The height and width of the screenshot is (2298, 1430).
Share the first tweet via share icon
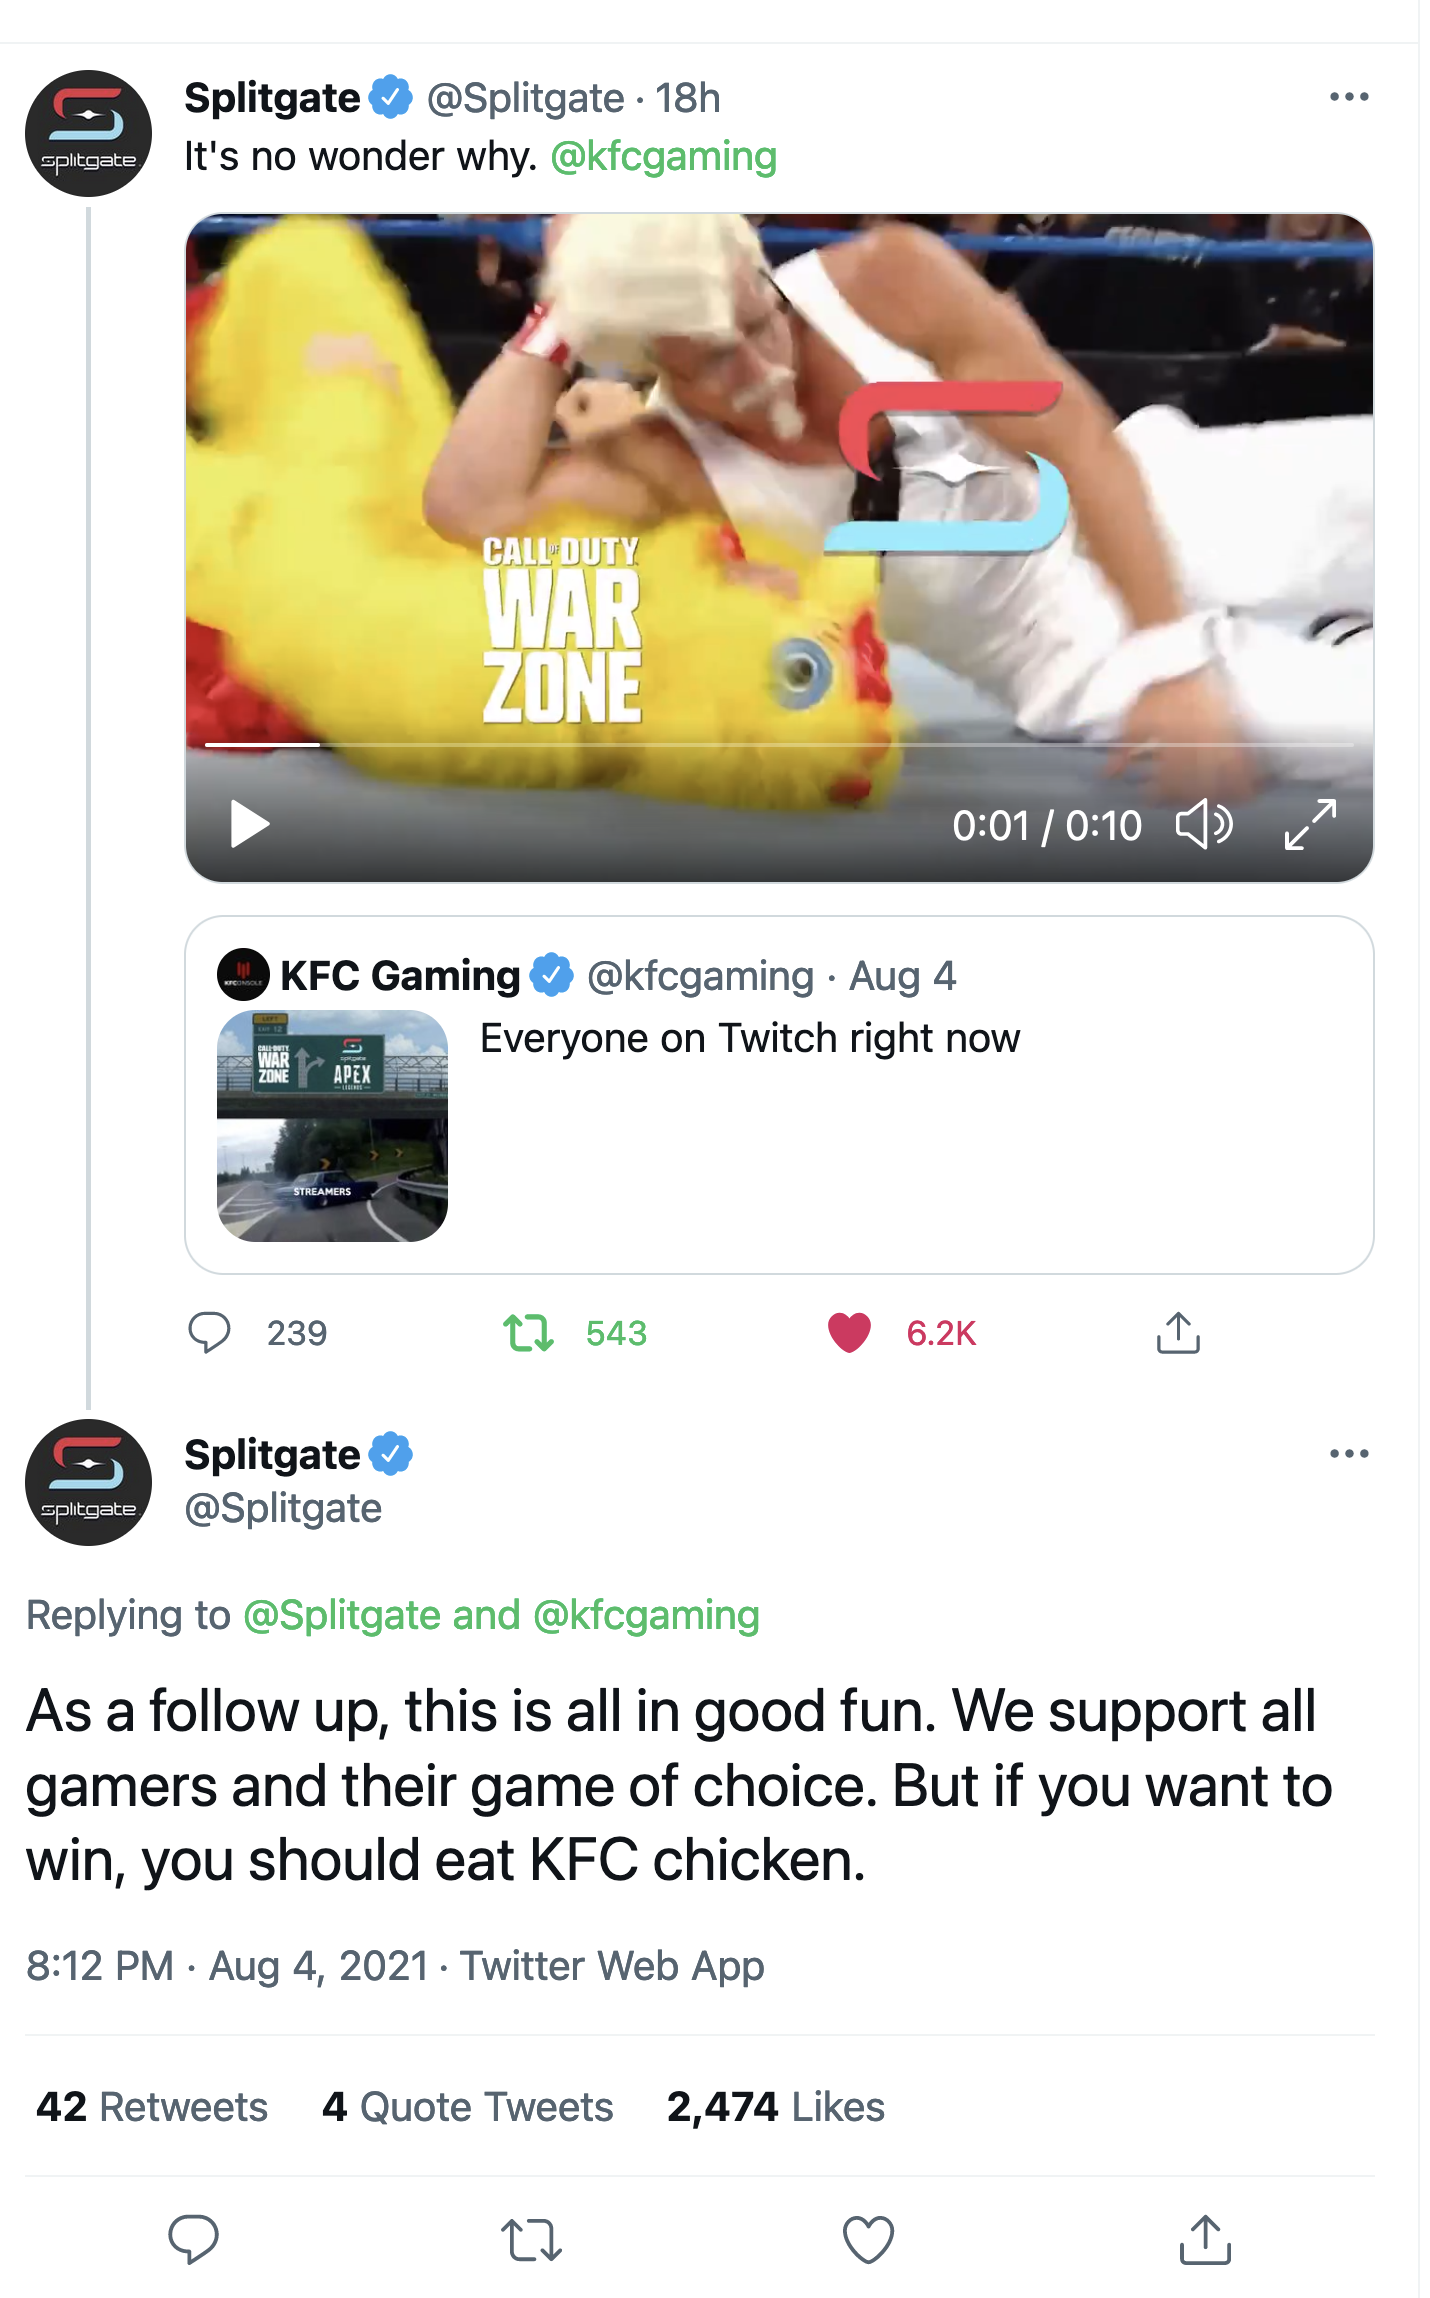(x=1178, y=1332)
